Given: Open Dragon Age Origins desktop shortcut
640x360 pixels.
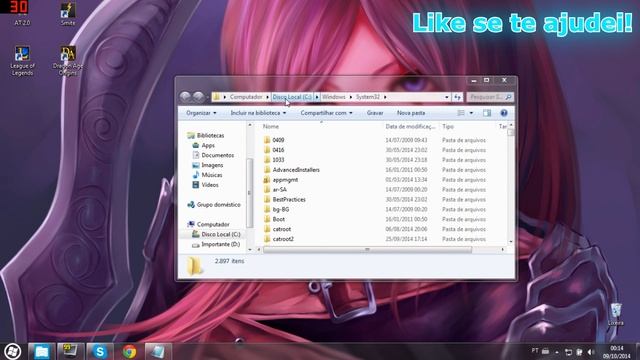Looking at the screenshot, I should coord(68,60).
